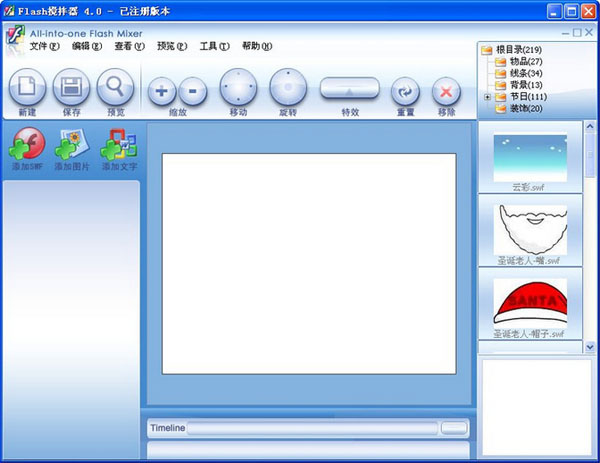
Task: Maximize the inner Flash Mixer panel
Action: point(577,33)
